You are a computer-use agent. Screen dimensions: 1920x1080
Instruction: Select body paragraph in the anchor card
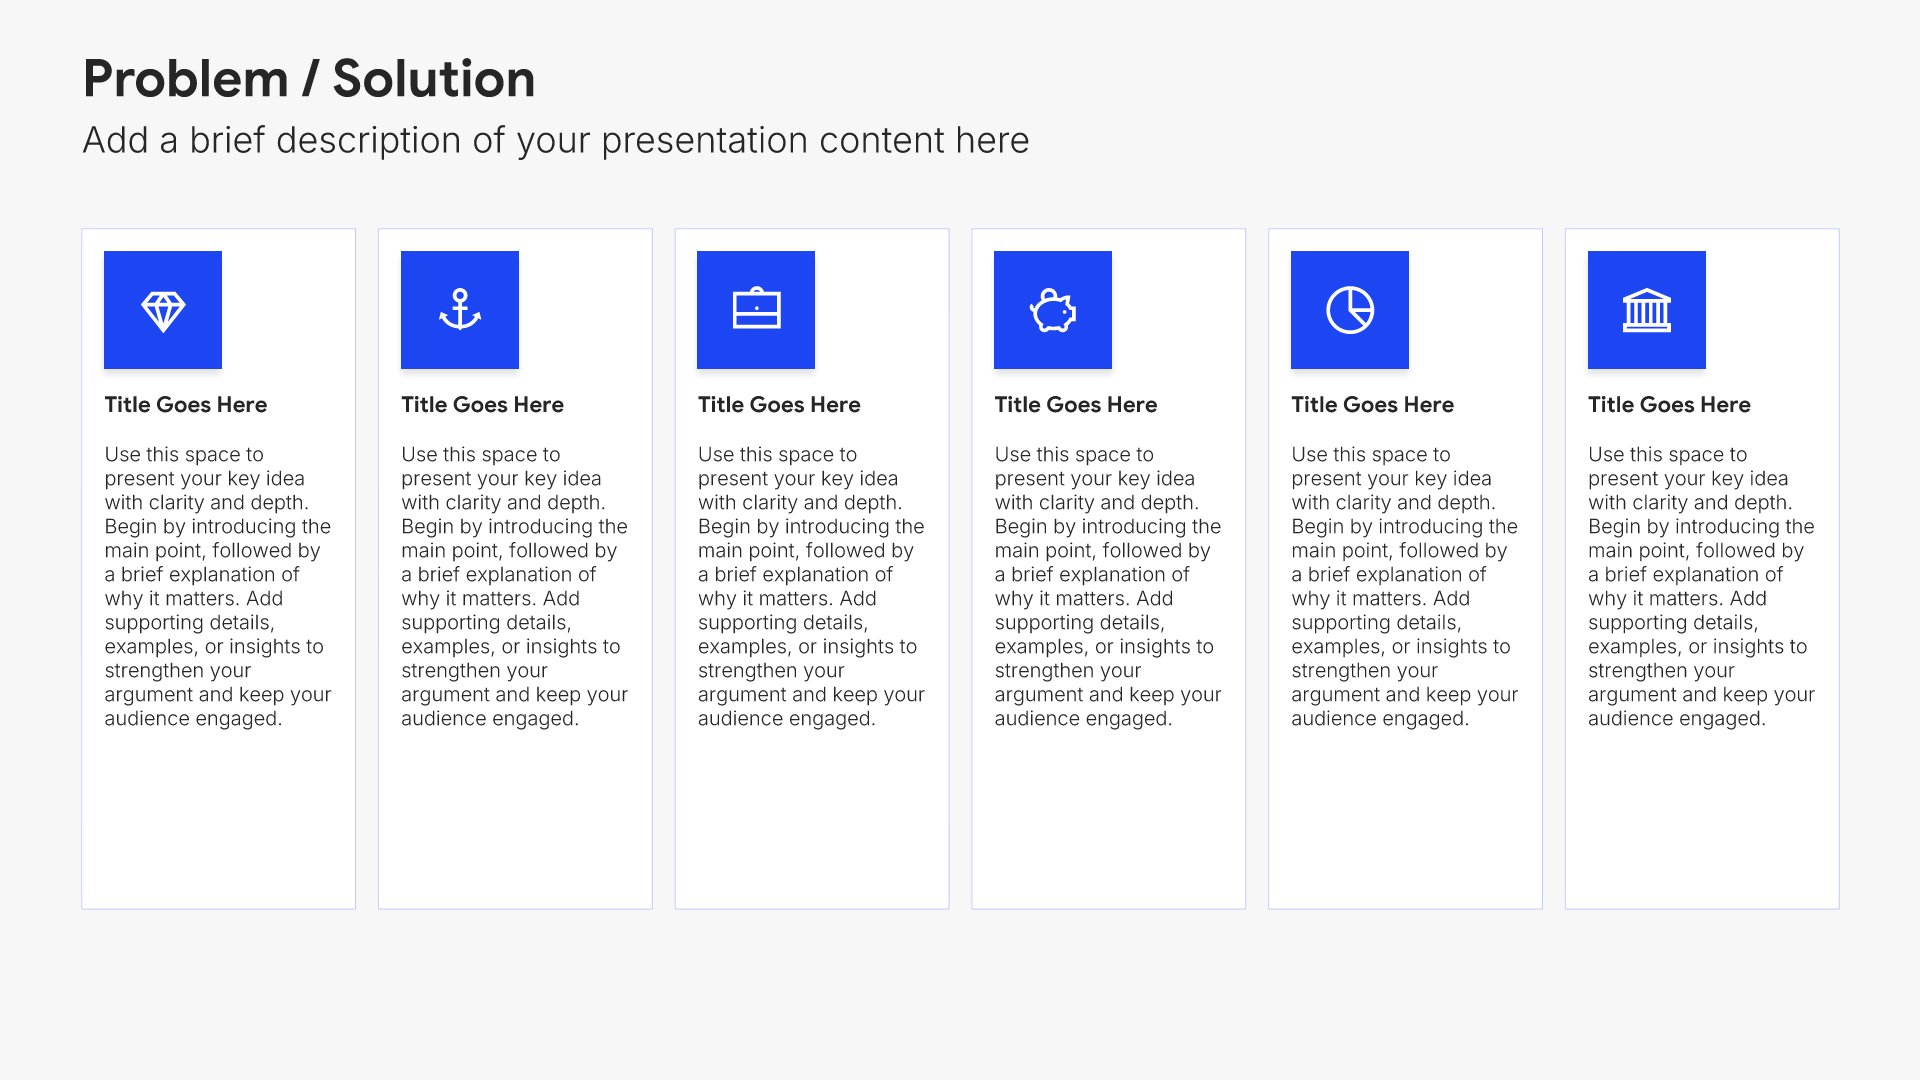coord(515,587)
